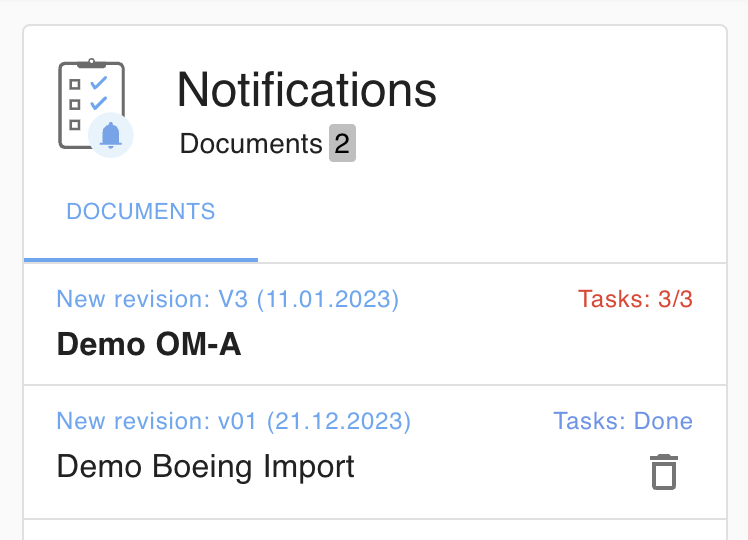Click the Tasks: Done status label
The width and height of the screenshot is (748, 540).
(623, 421)
